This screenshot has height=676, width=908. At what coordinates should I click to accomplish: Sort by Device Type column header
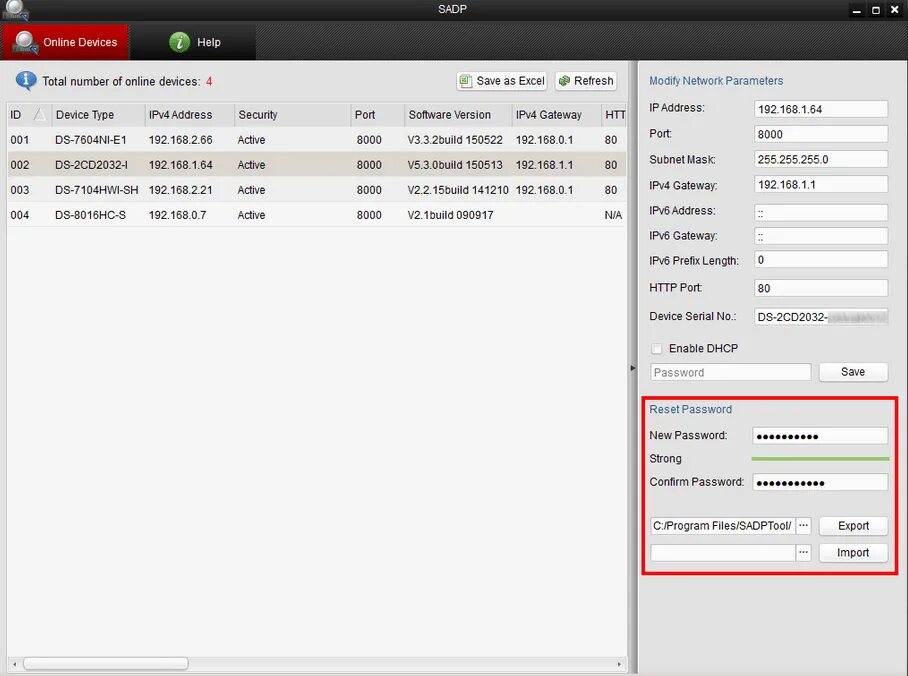click(x=98, y=115)
